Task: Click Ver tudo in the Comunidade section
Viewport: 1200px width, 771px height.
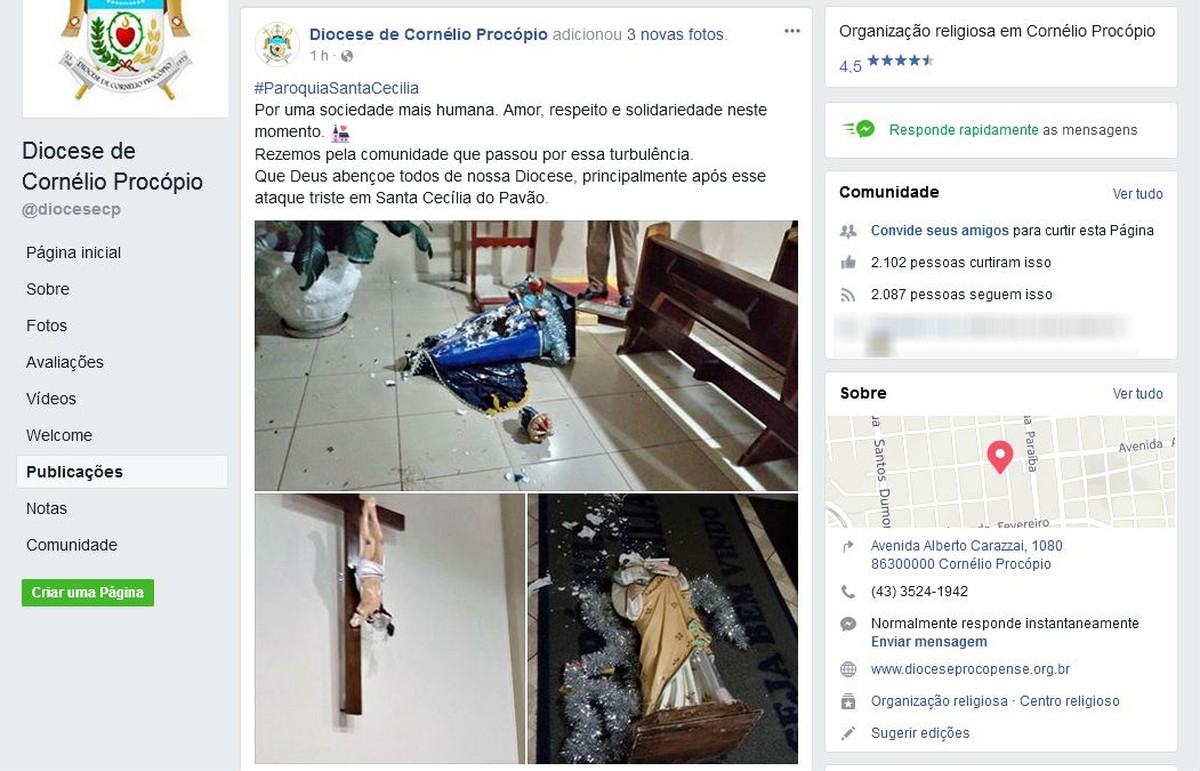Action: click(x=1138, y=194)
